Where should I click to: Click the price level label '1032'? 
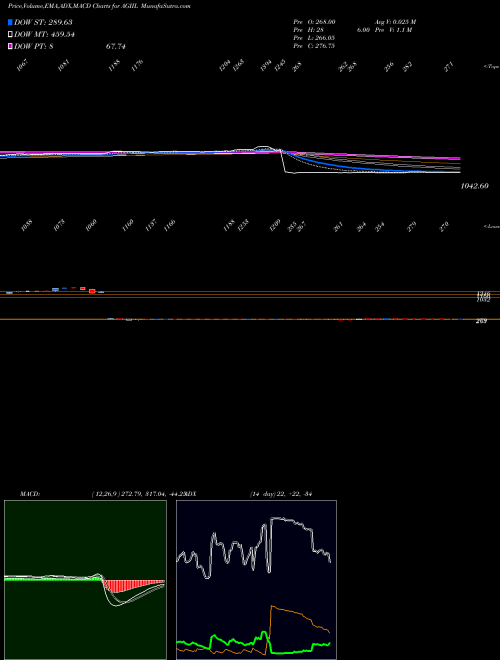coord(483,300)
